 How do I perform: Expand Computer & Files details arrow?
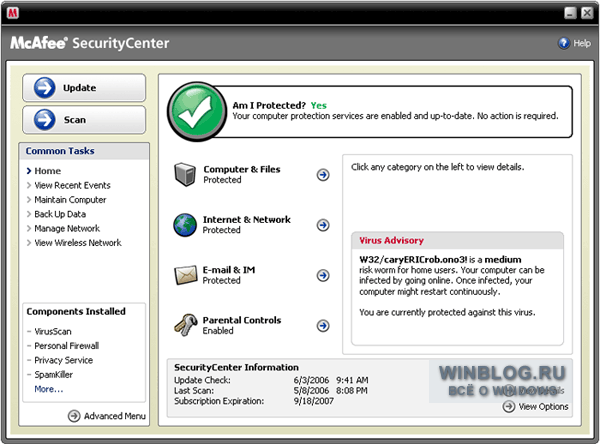pos(323,175)
